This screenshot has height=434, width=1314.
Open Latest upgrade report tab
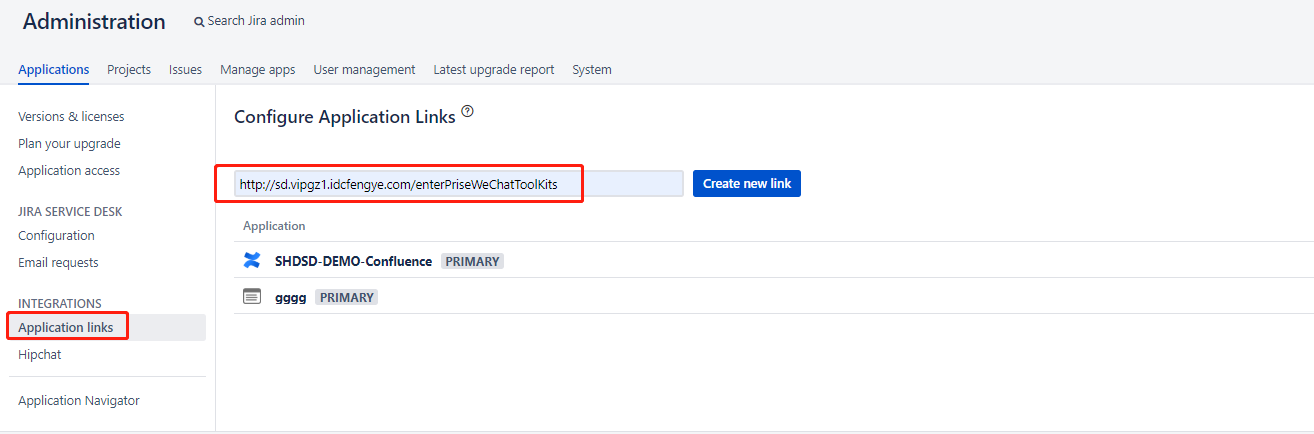[x=493, y=69]
